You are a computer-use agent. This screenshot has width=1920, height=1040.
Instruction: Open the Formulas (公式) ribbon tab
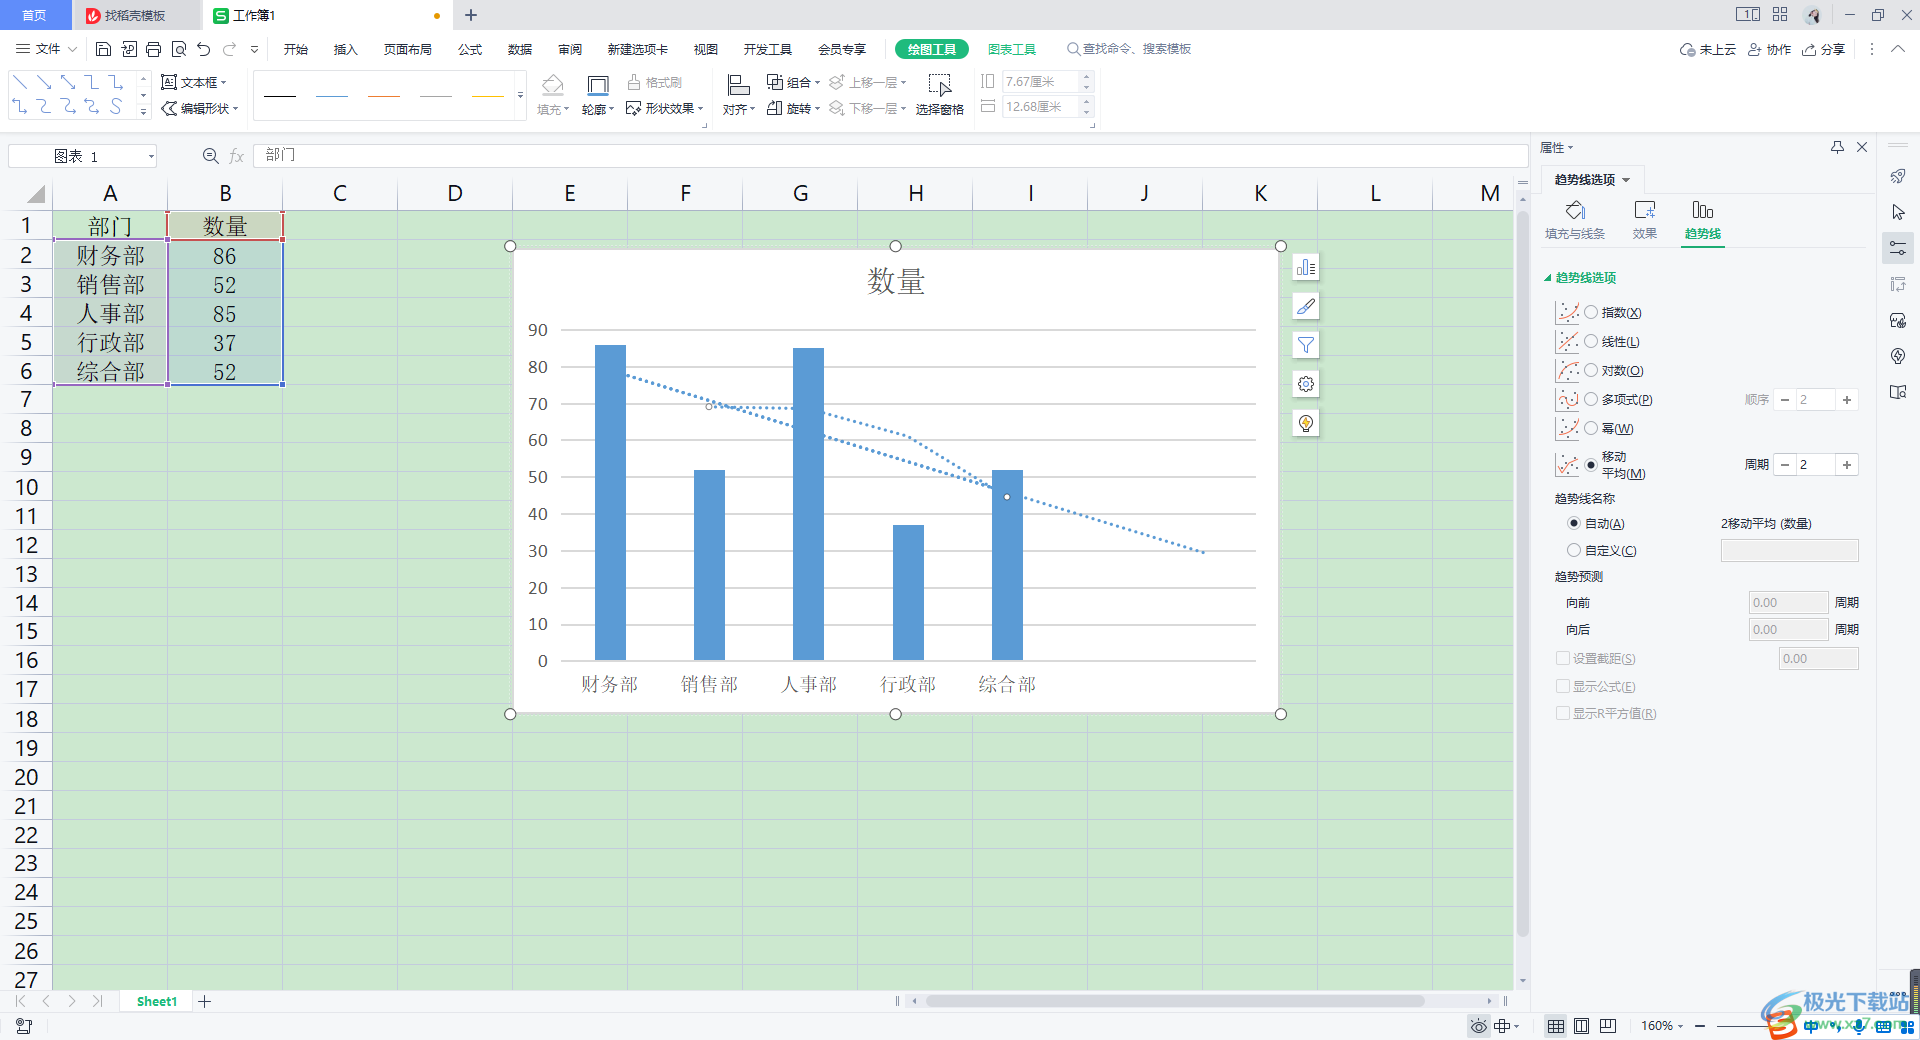[x=470, y=49]
